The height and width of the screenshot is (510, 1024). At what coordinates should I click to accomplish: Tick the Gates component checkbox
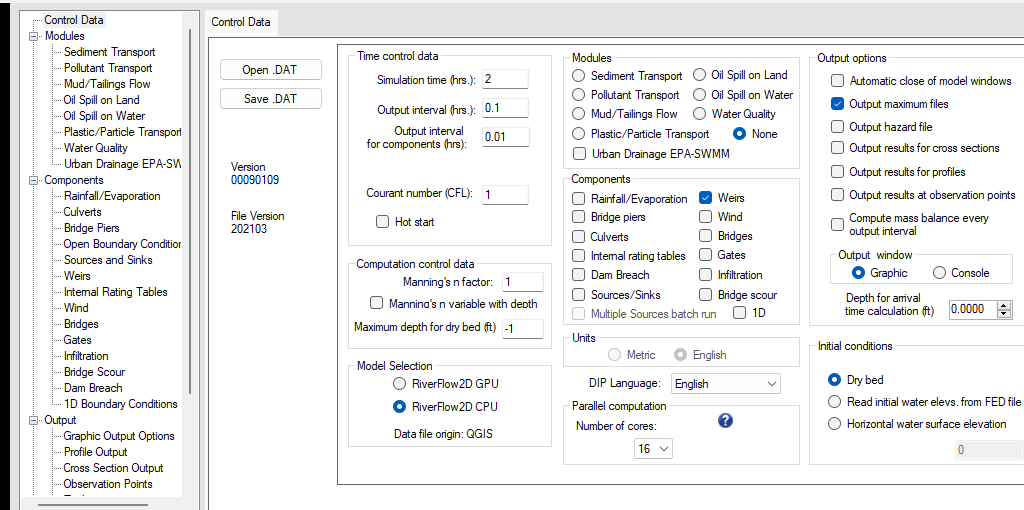click(705, 255)
